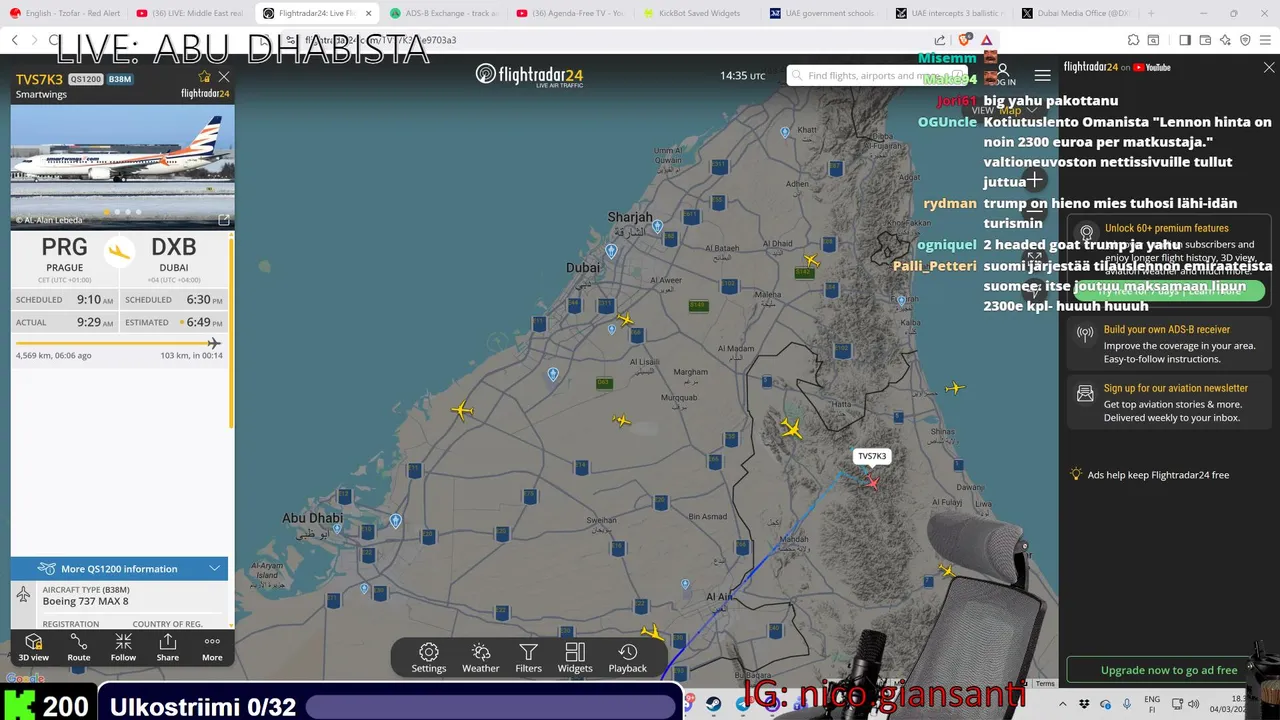This screenshot has height=720, width=1280.
Task: Click the Brave shields icon
Action: coord(964,40)
